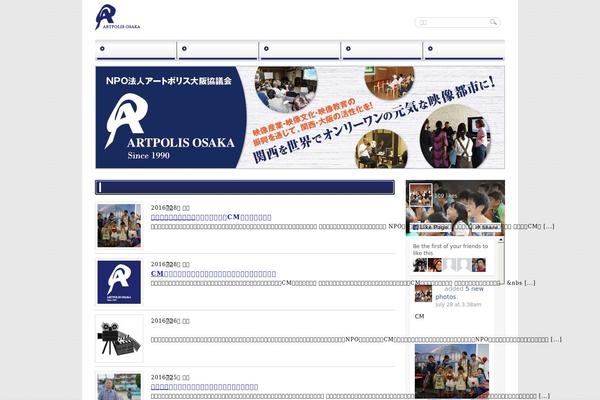Open the fifth navigation menu item
The height and width of the screenshot is (400, 600).
(x=464, y=50)
